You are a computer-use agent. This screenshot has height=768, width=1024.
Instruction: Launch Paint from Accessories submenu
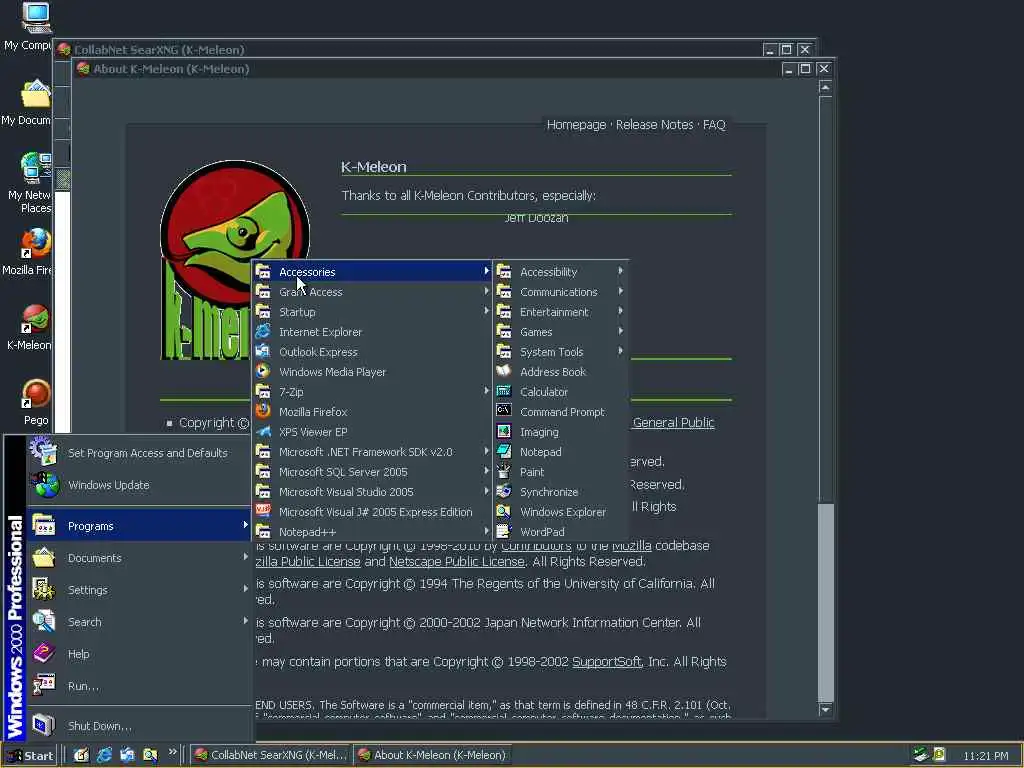tap(560, 472)
